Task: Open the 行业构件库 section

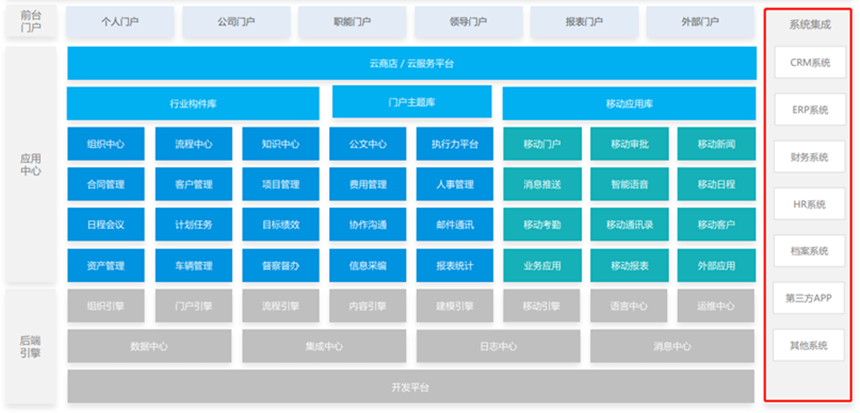Action: pos(193,103)
